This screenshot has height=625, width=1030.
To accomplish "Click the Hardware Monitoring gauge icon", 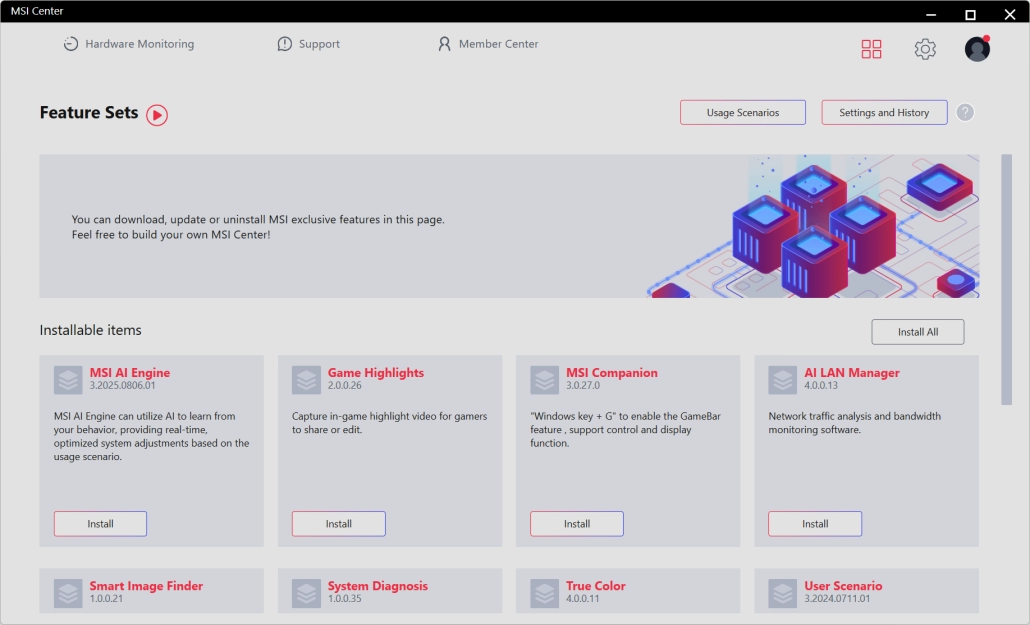I will pyautogui.click(x=71, y=44).
